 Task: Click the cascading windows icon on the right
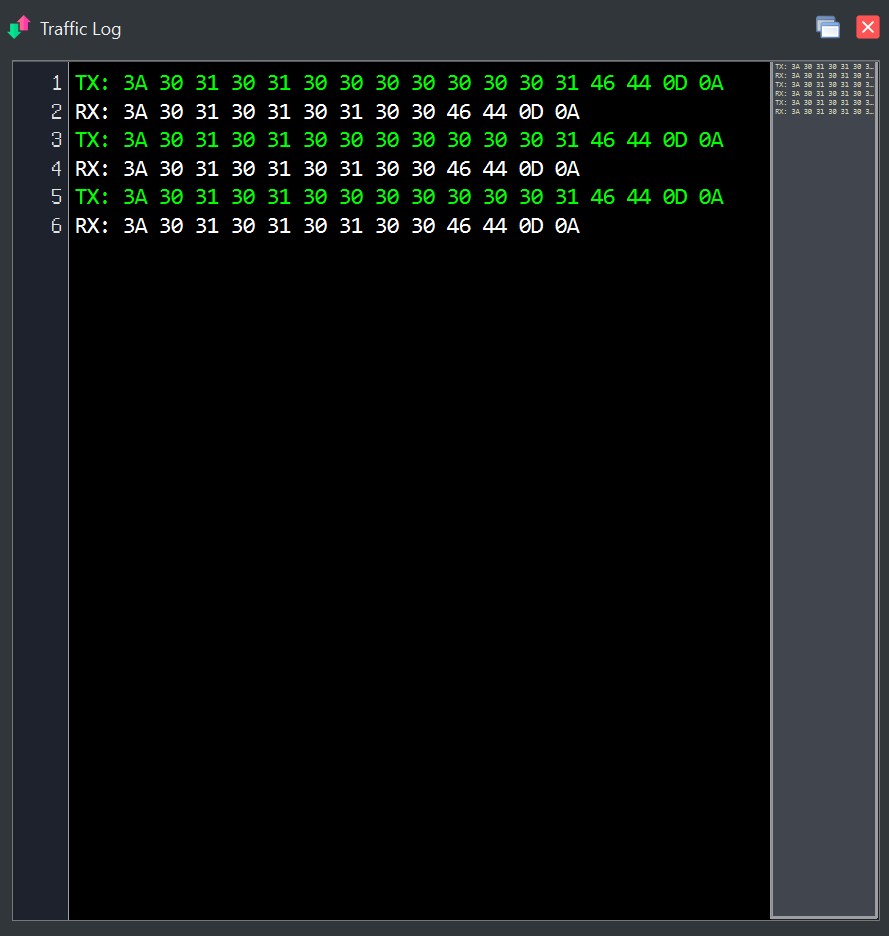(x=828, y=27)
